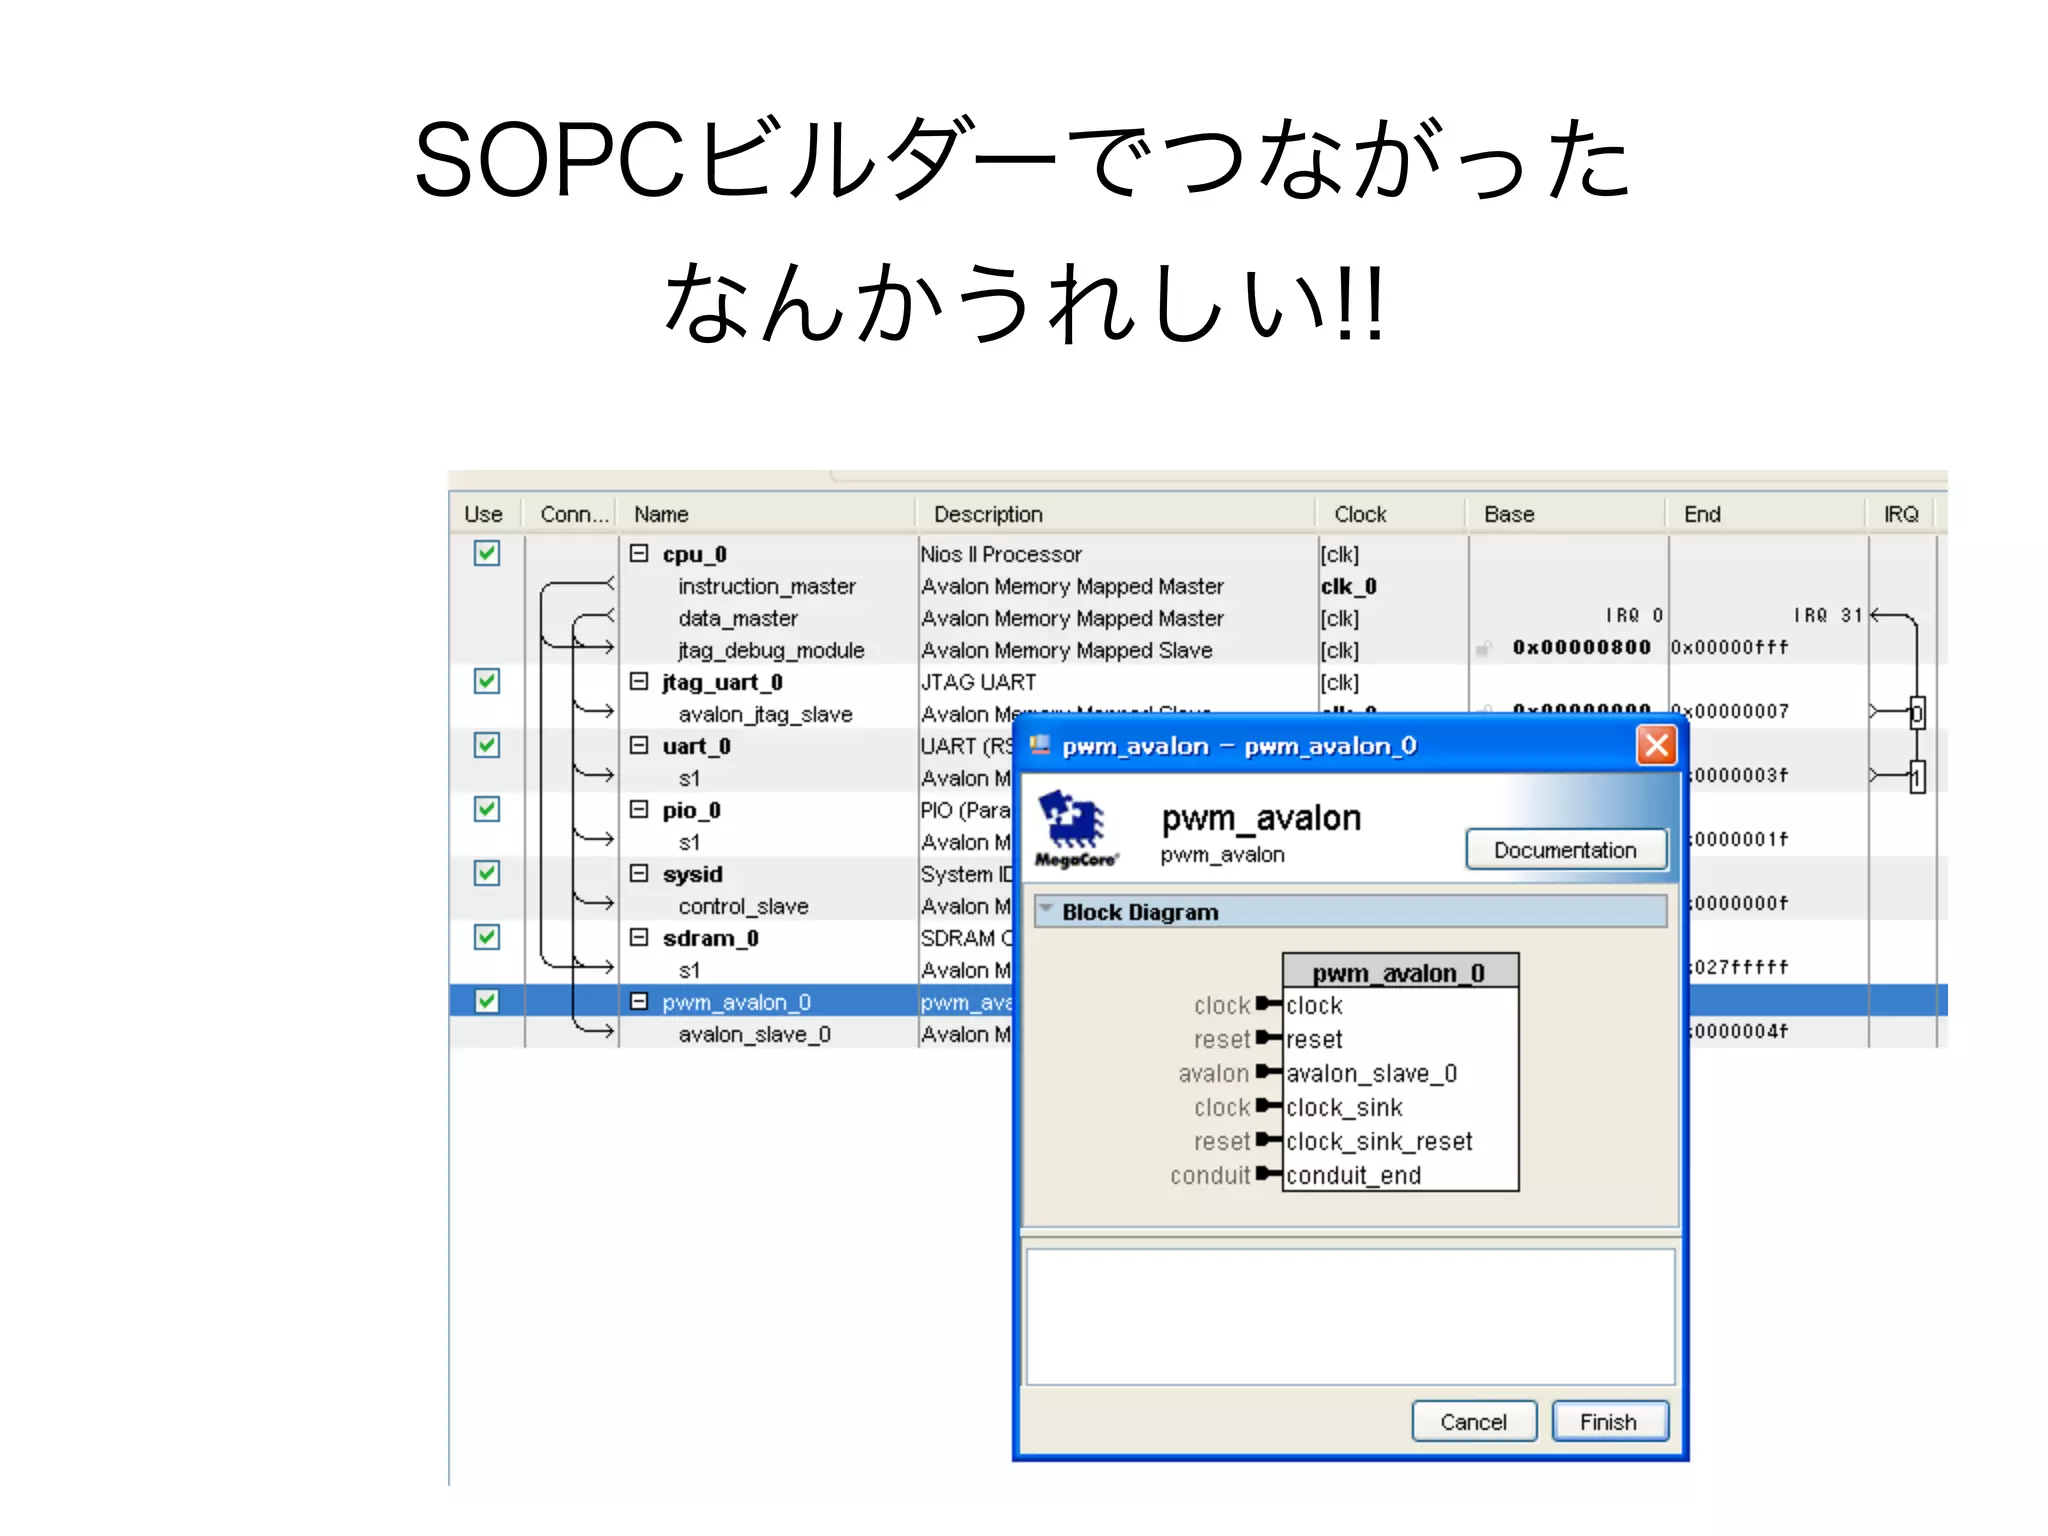Click the end address 0x00000007 cell
The width and height of the screenshot is (2048, 1536).
click(x=1729, y=711)
